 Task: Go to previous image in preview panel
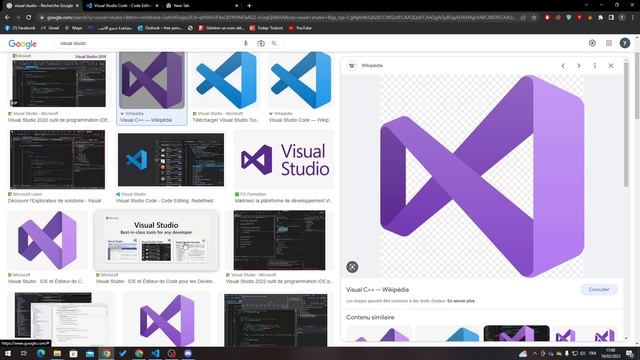[563, 66]
